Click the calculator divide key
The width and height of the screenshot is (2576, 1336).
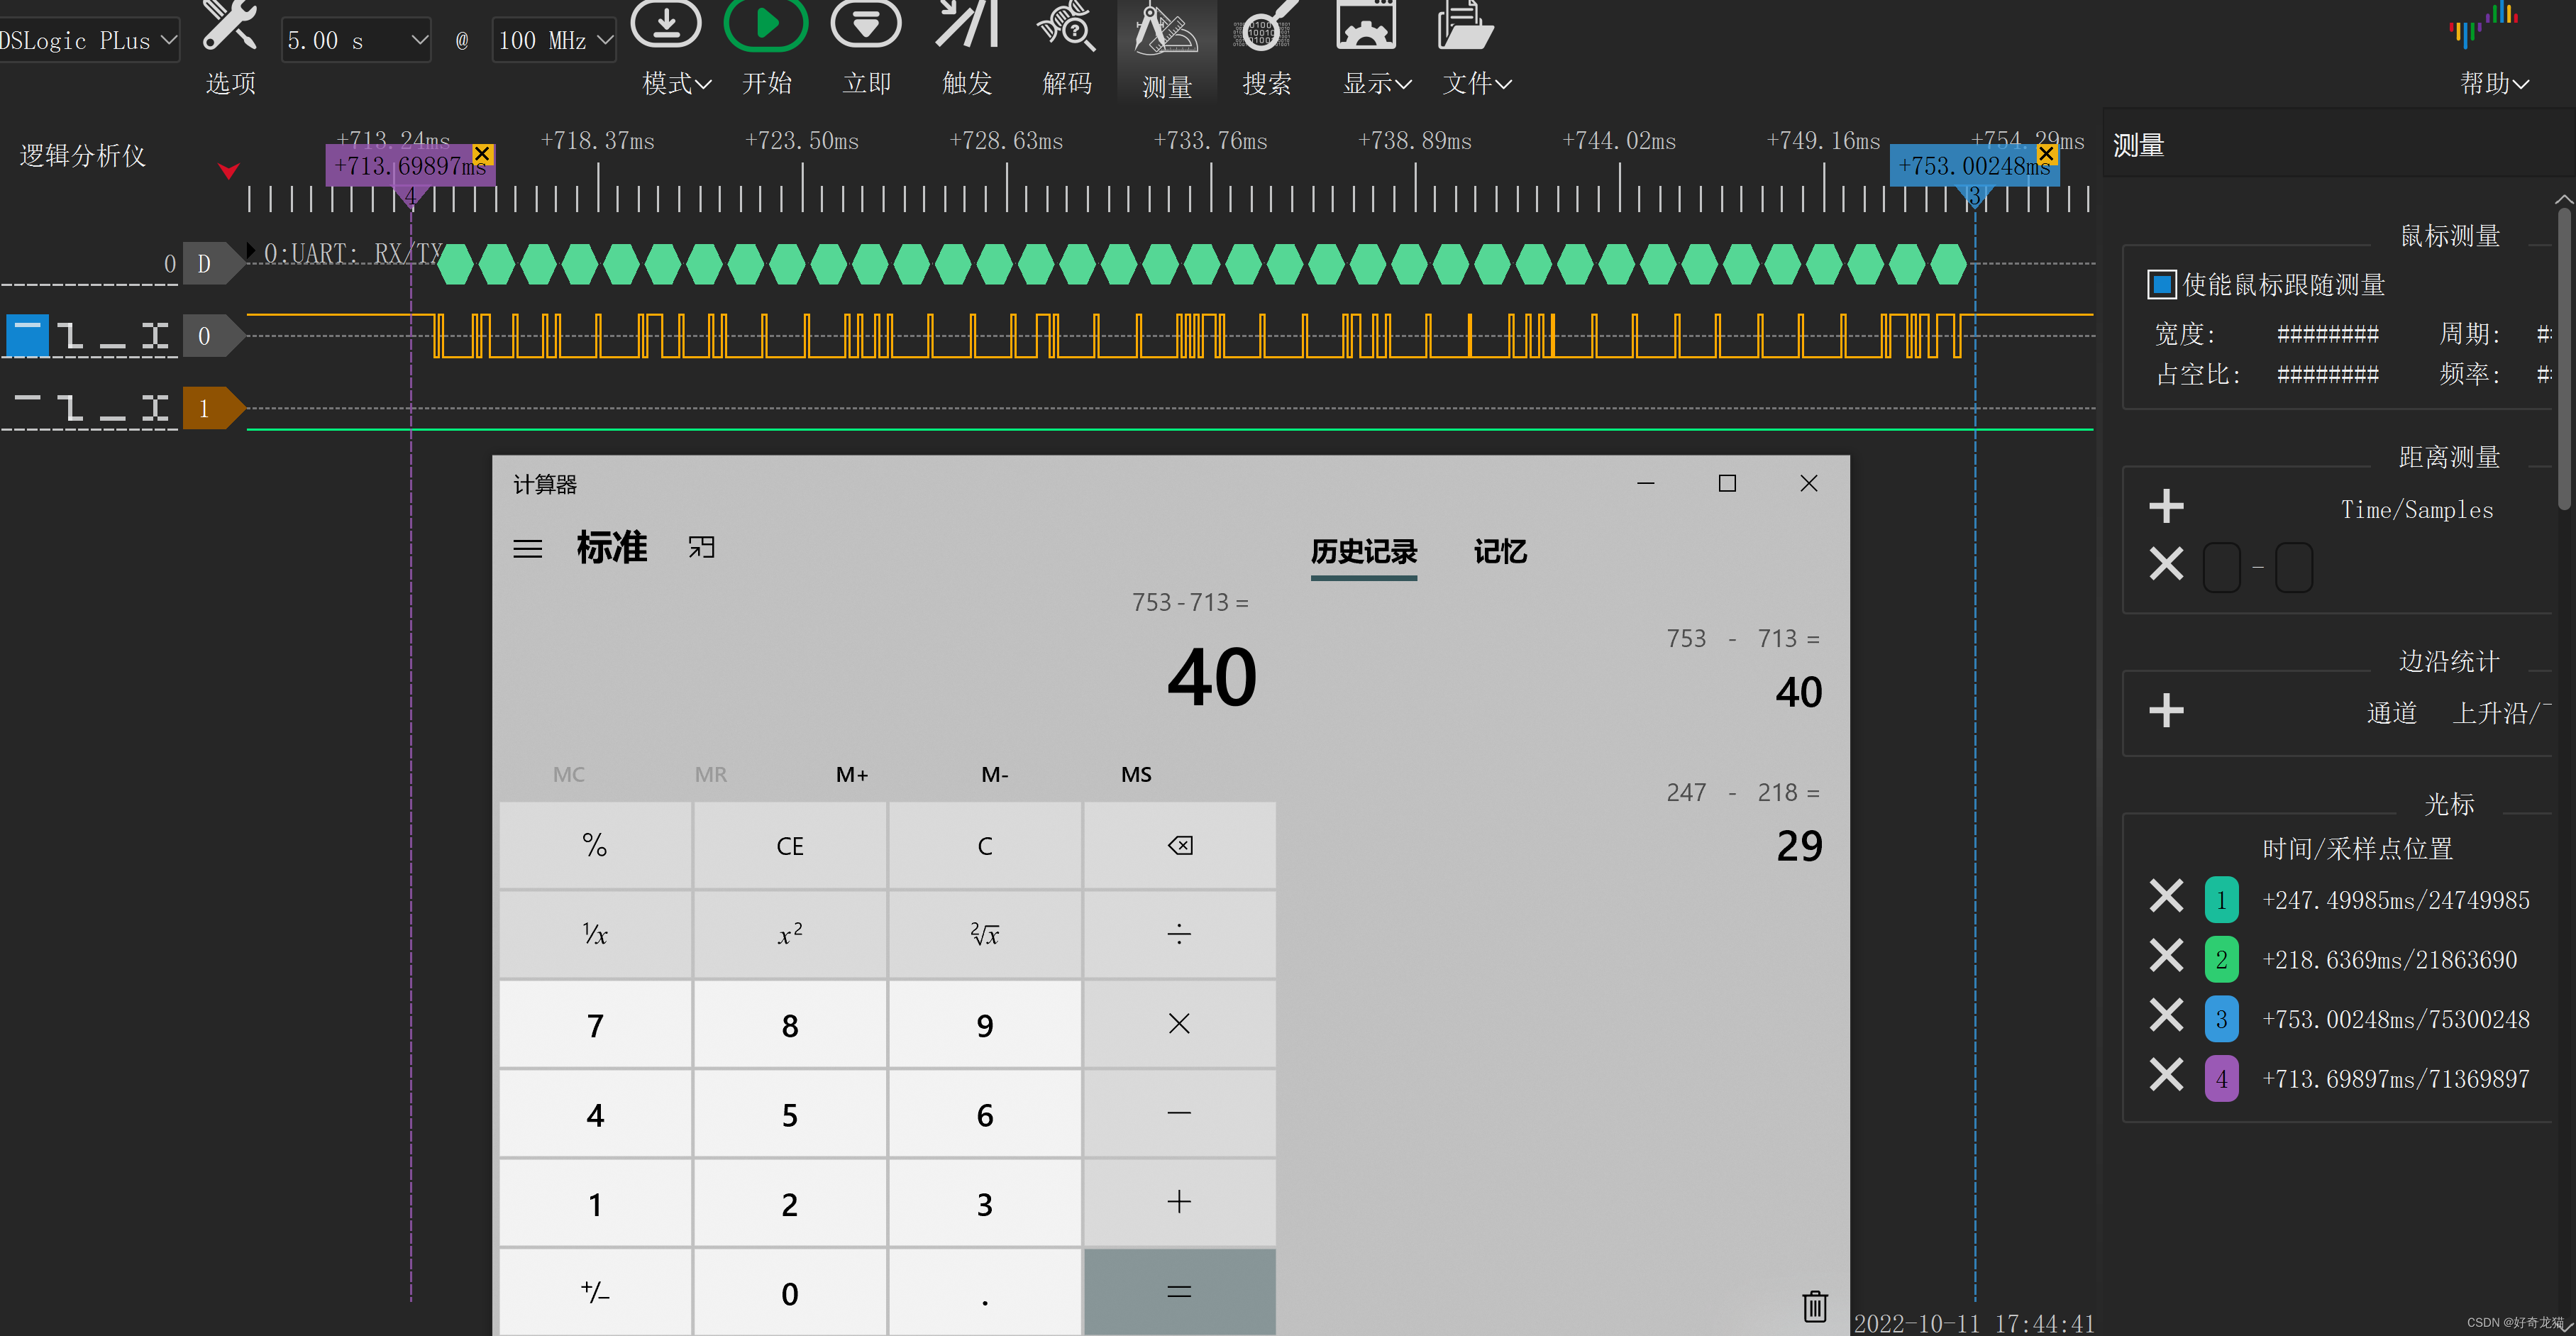pyautogui.click(x=1180, y=935)
